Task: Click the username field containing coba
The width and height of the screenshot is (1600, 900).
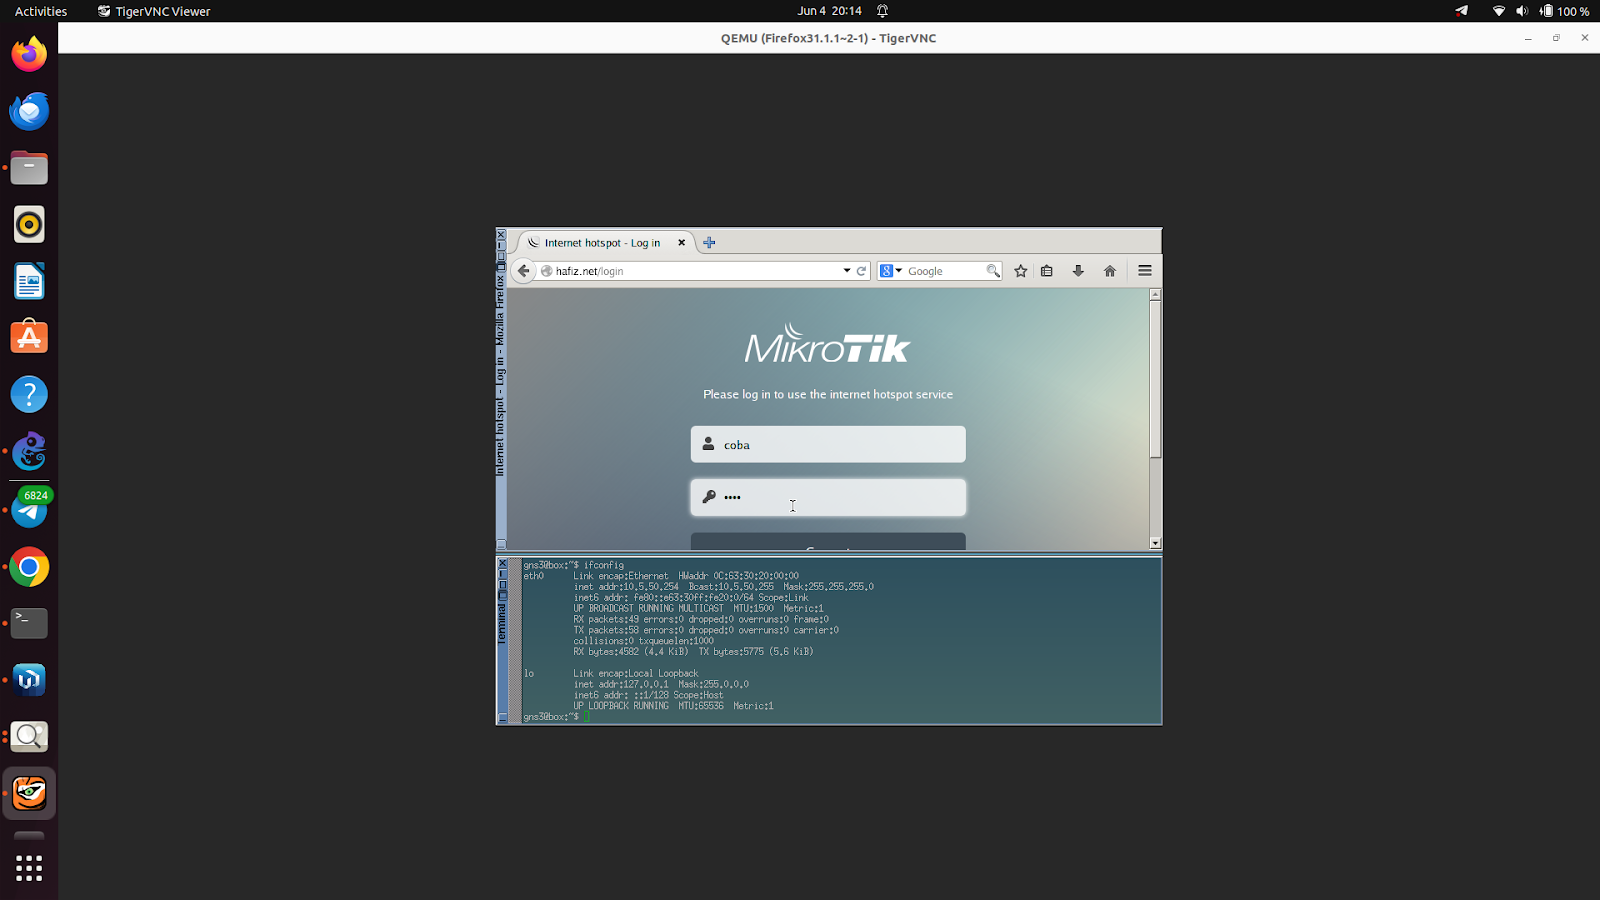Action: (828, 444)
